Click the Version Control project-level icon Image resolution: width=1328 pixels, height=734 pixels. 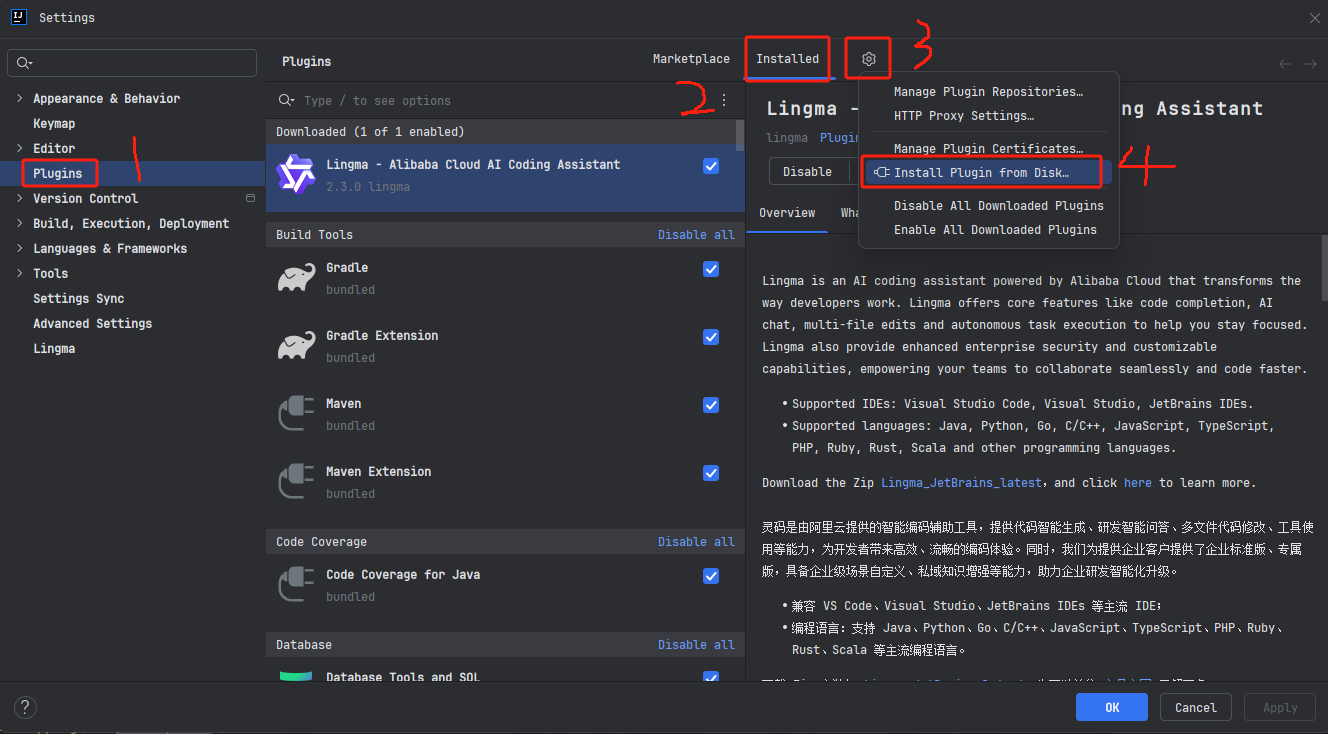pos(250,198)
